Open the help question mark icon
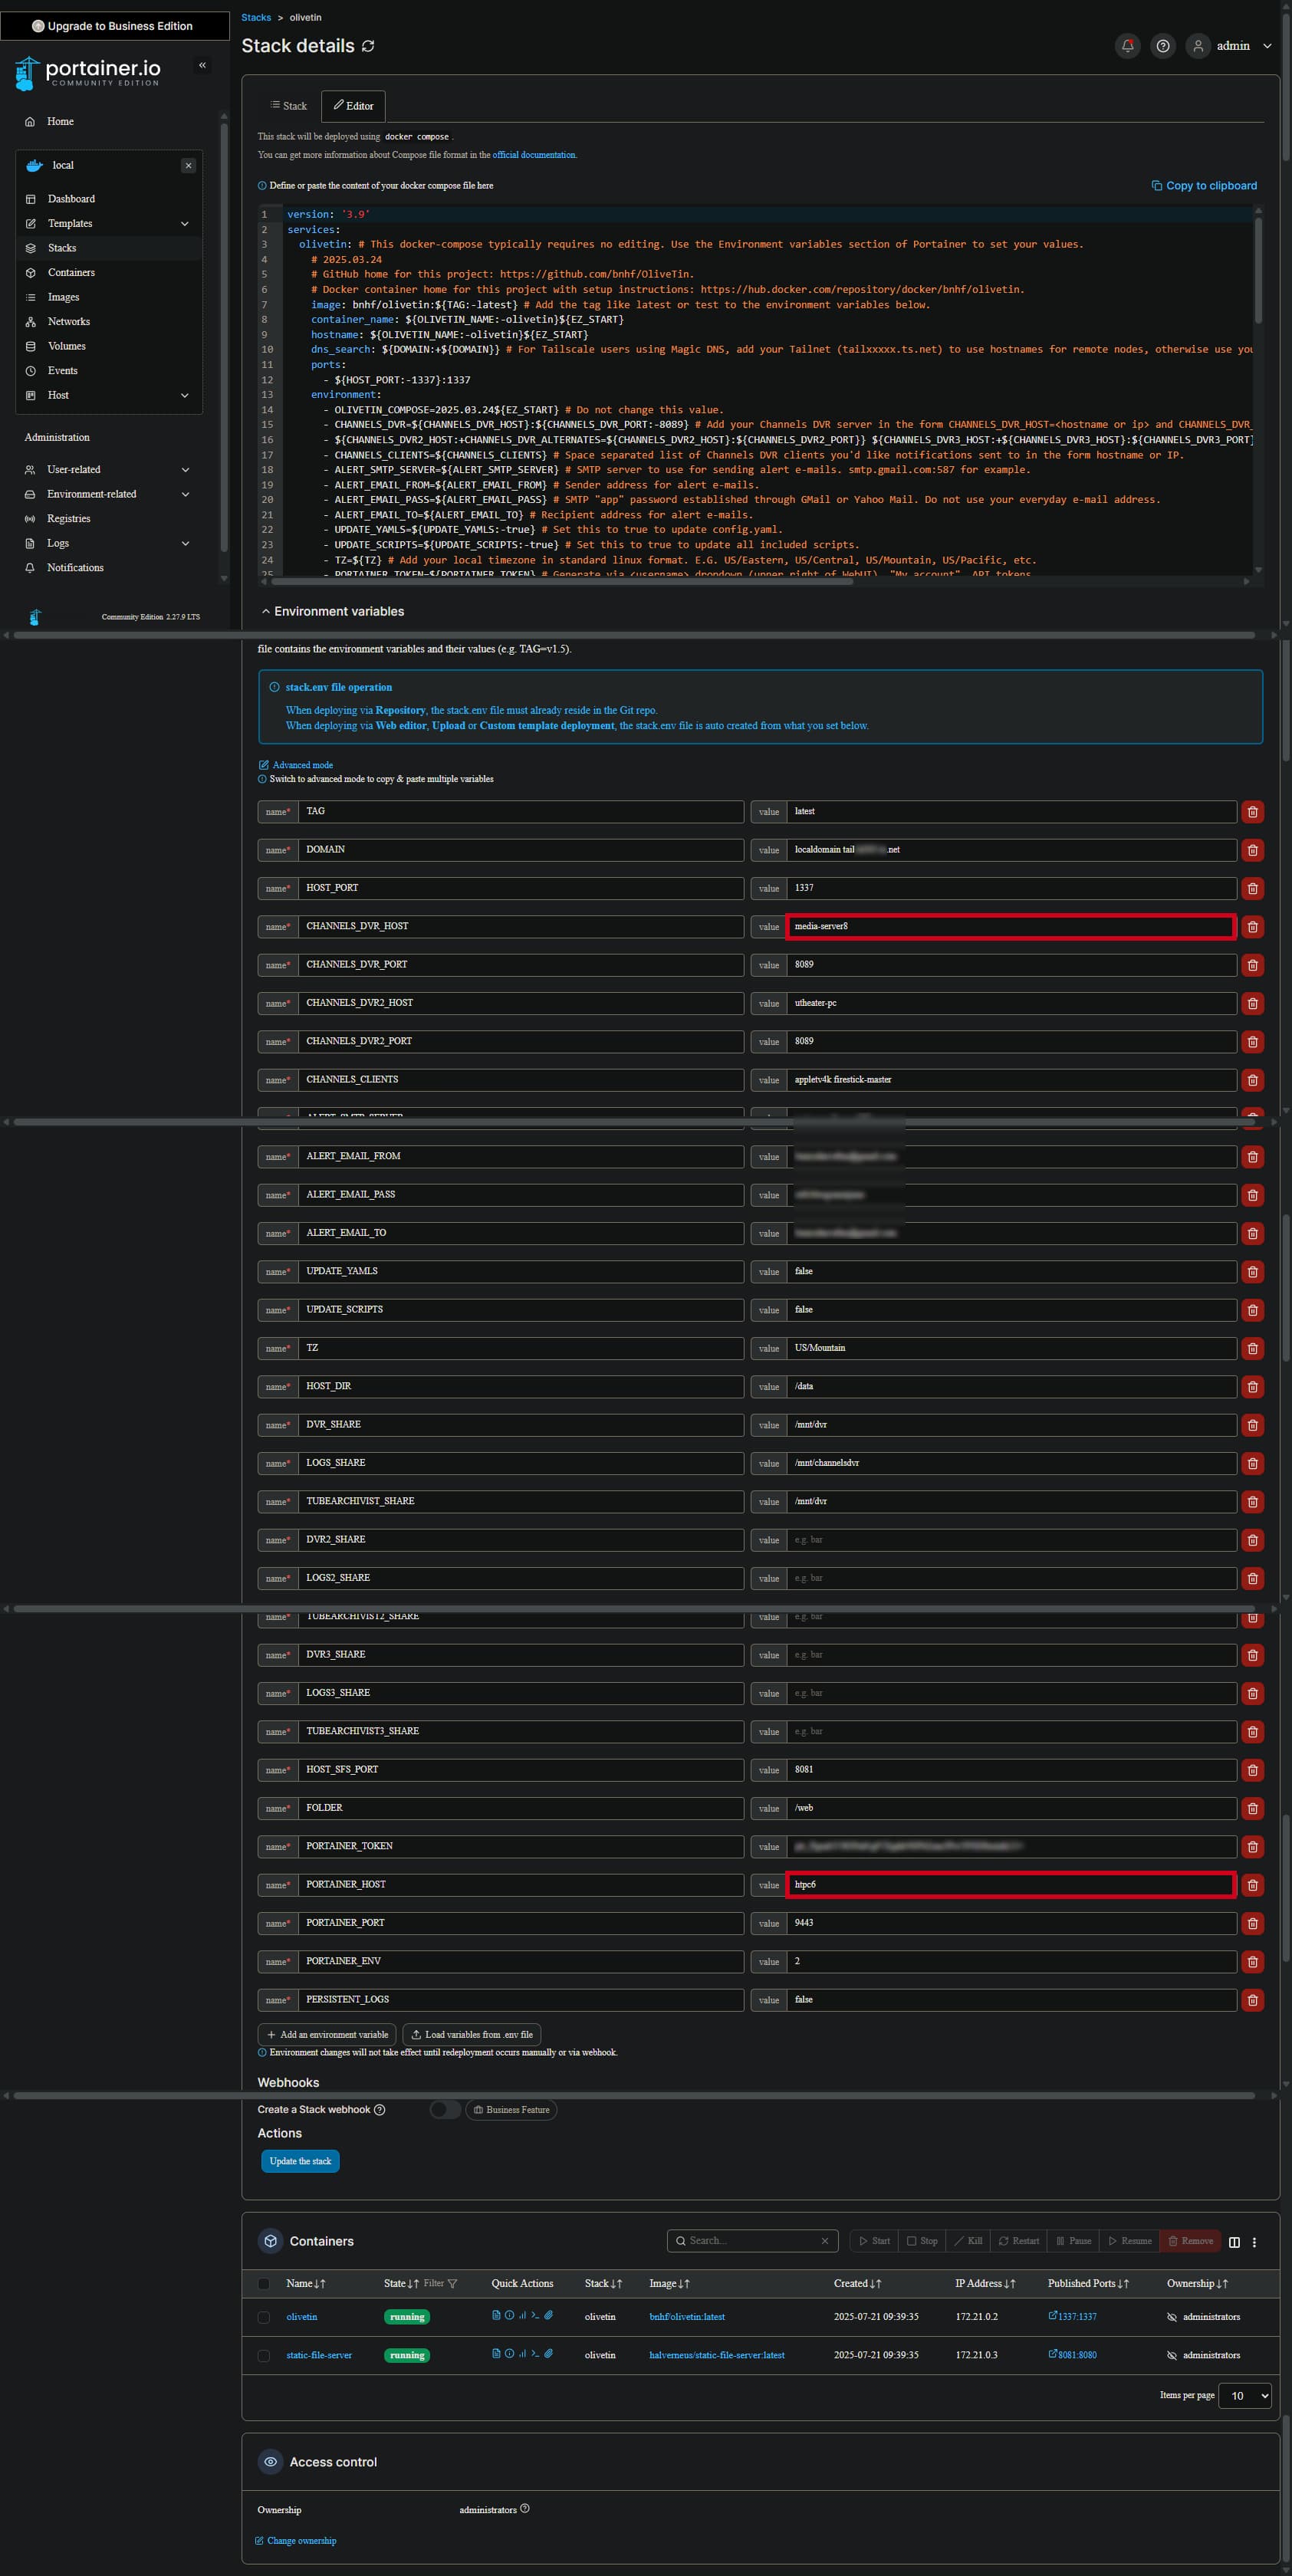 (x=1162, y=46)
